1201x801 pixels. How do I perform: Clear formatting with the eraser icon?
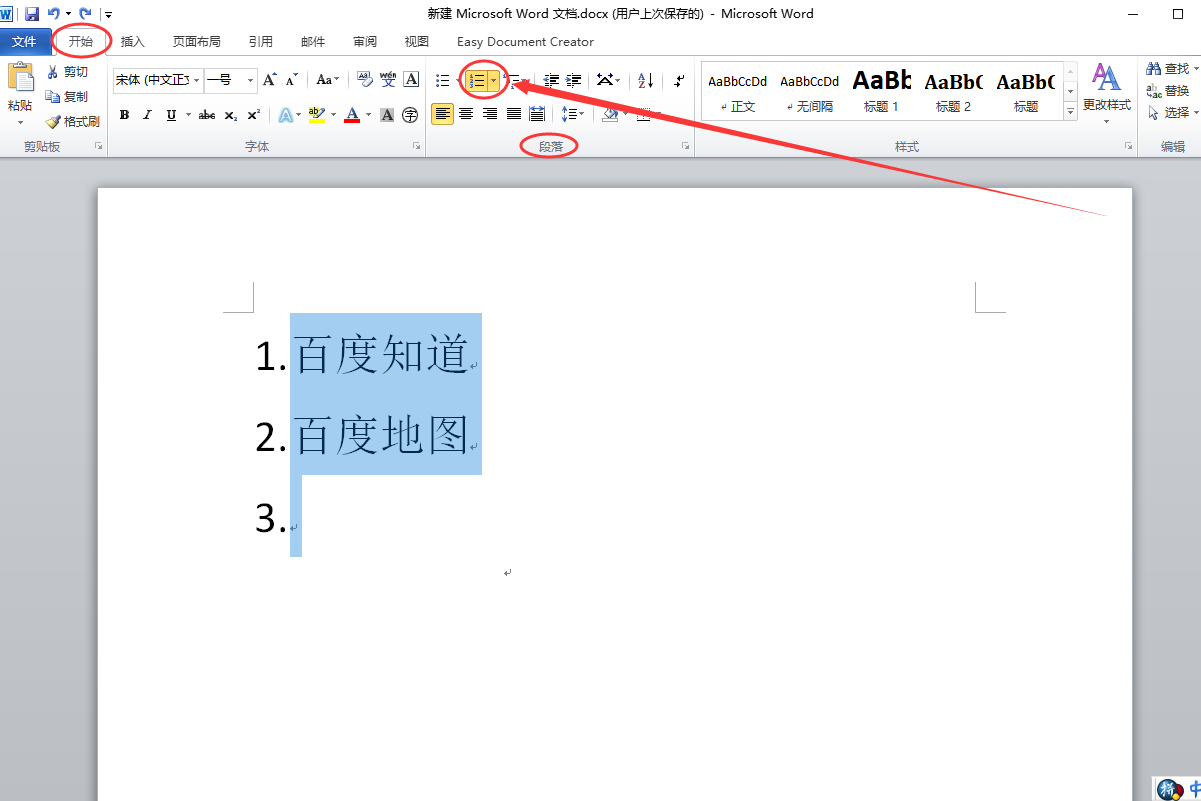click(x=364, y=80)
